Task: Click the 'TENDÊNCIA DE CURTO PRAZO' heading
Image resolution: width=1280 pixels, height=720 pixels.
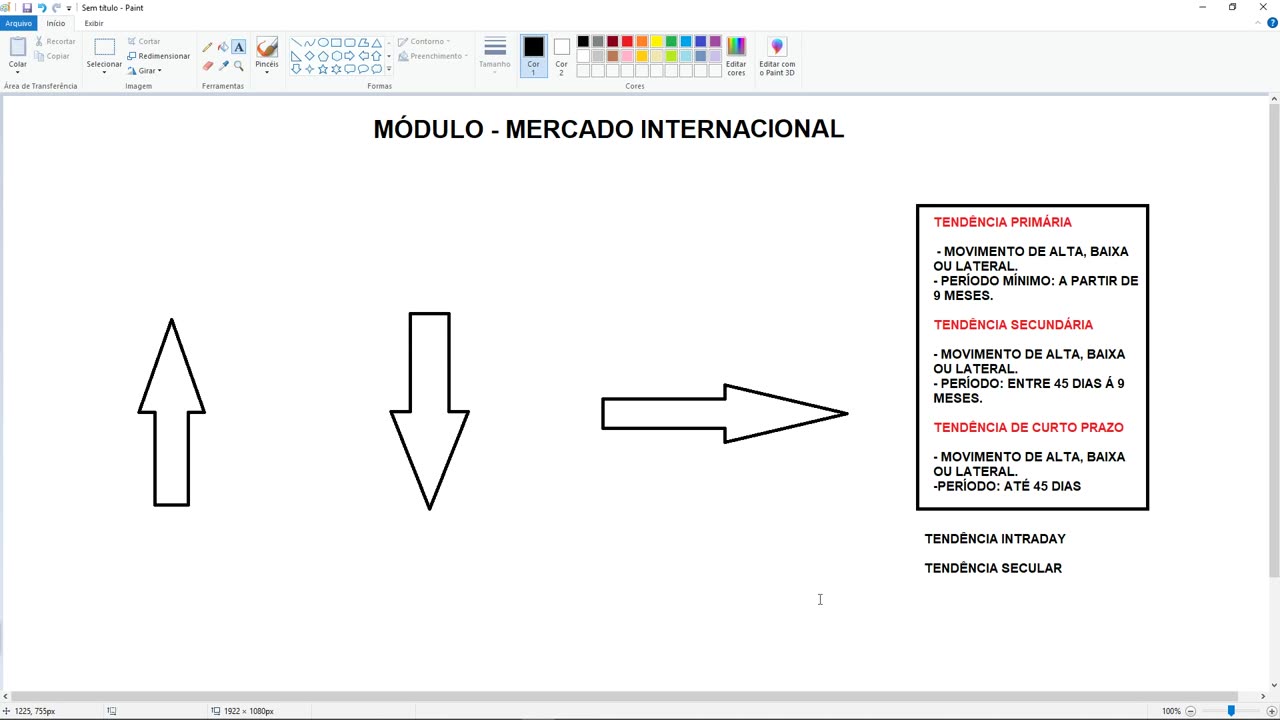Action: [x=1028, y=427]
